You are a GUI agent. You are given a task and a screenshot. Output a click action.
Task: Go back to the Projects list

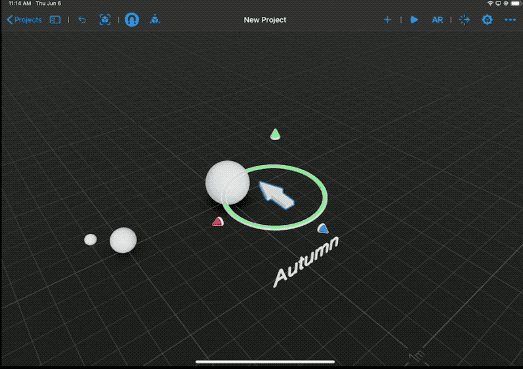coord(24,20)
